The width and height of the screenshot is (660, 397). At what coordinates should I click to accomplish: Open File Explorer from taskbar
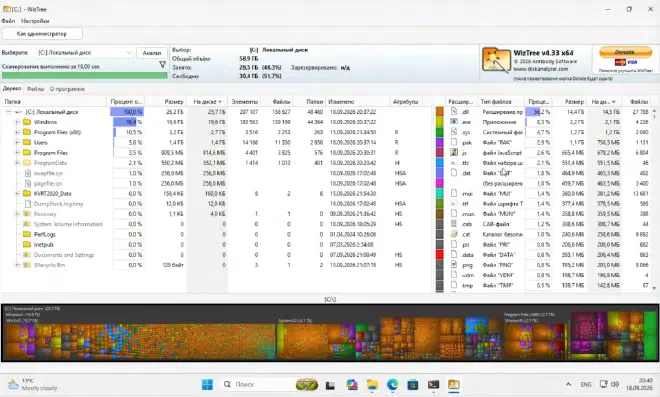coord(372,384)
